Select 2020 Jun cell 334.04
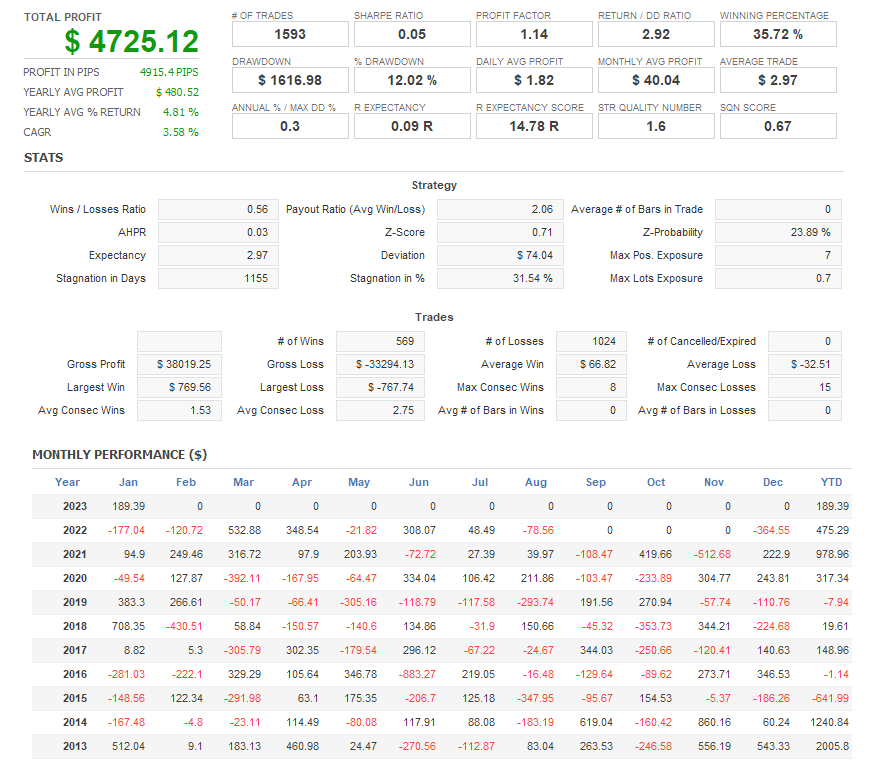This screenshot has width=881, height=774. tap(419, 579)
